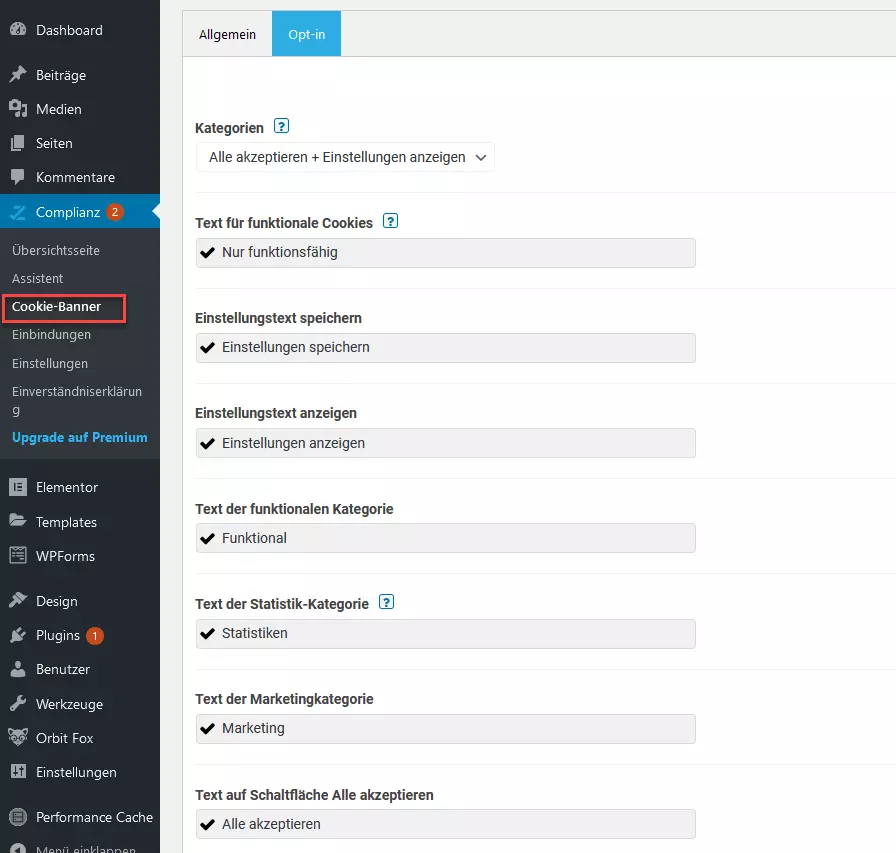This screenshot has height=853, width=896.
Task: Open Medien via its media icon
Action: (x=18, y=109)
